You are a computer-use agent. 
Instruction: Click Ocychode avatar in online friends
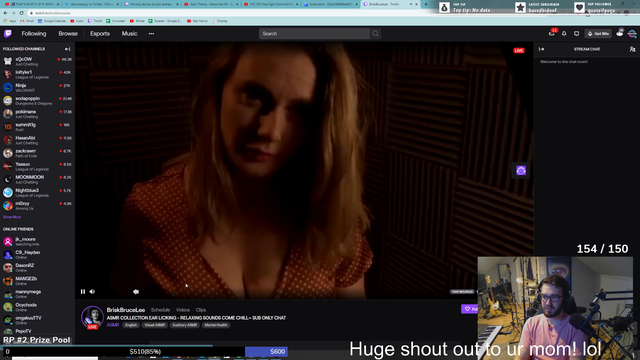(x=8, y=307)
